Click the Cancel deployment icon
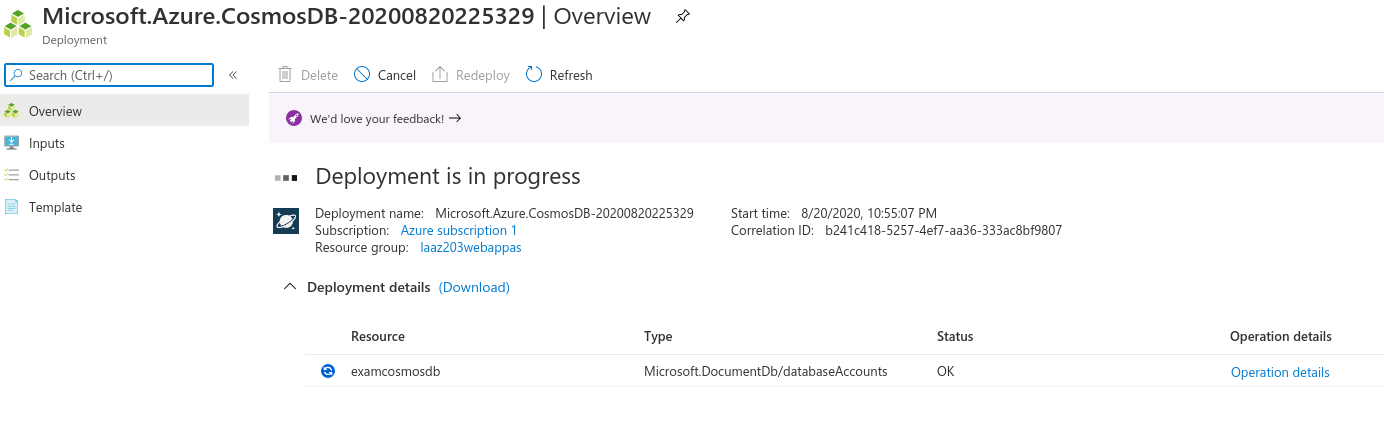This screenshot has height=446, width=1384. pyautogui.click(x=362, y=75)
